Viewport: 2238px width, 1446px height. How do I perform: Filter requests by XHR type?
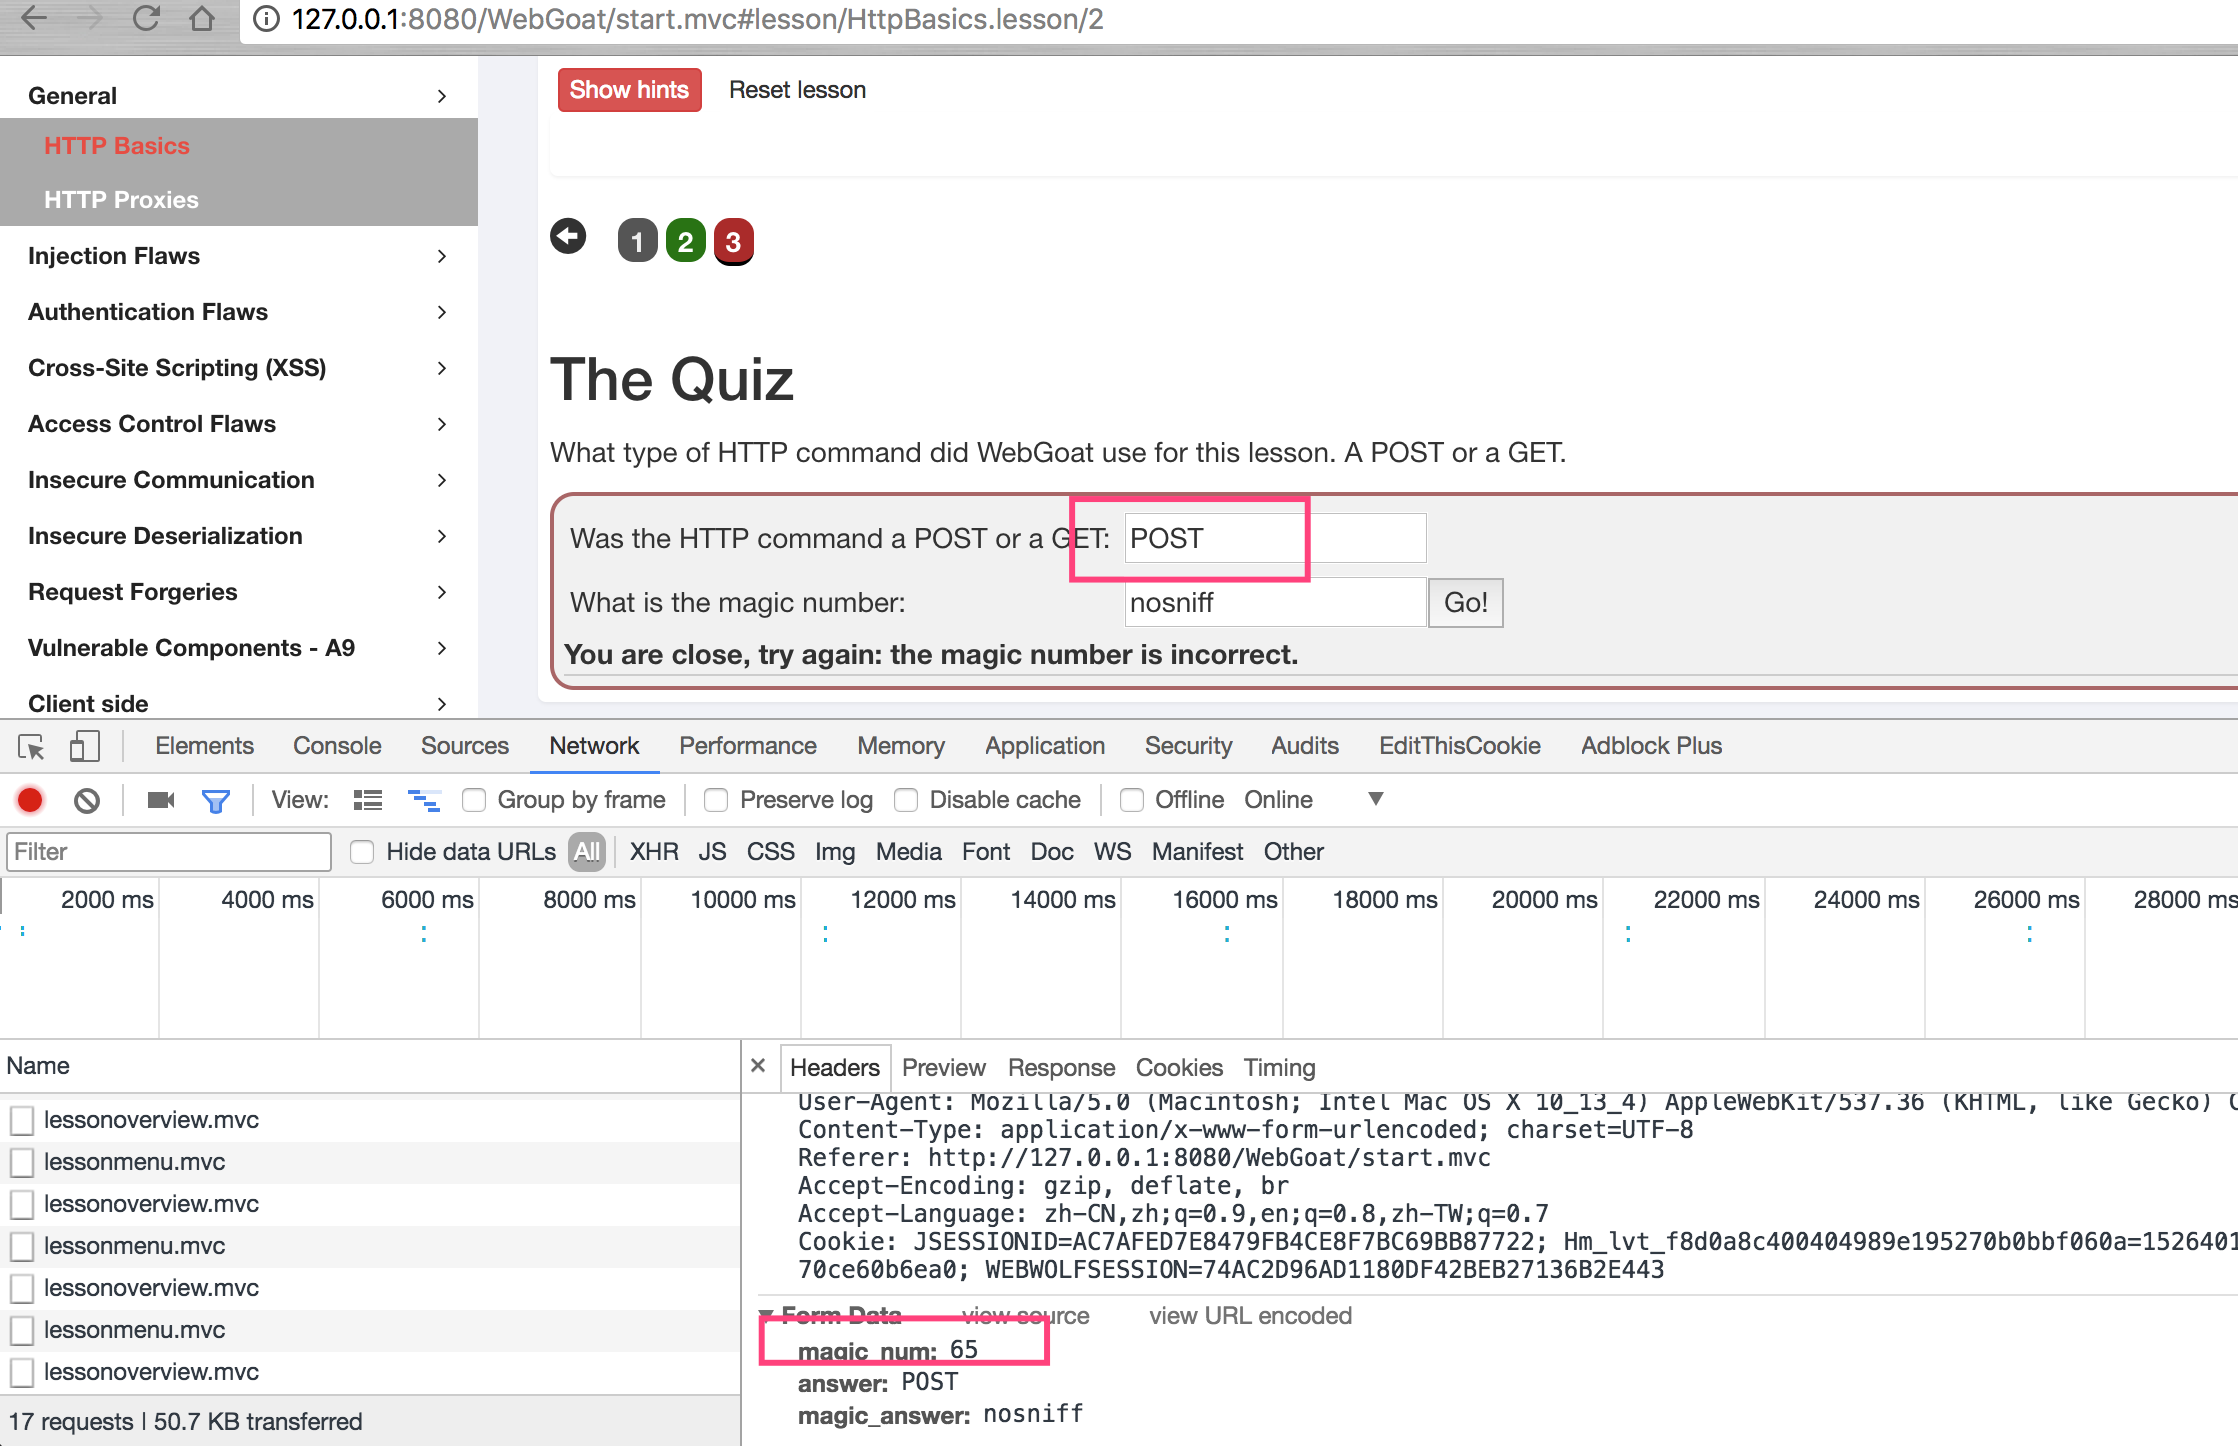654,852
